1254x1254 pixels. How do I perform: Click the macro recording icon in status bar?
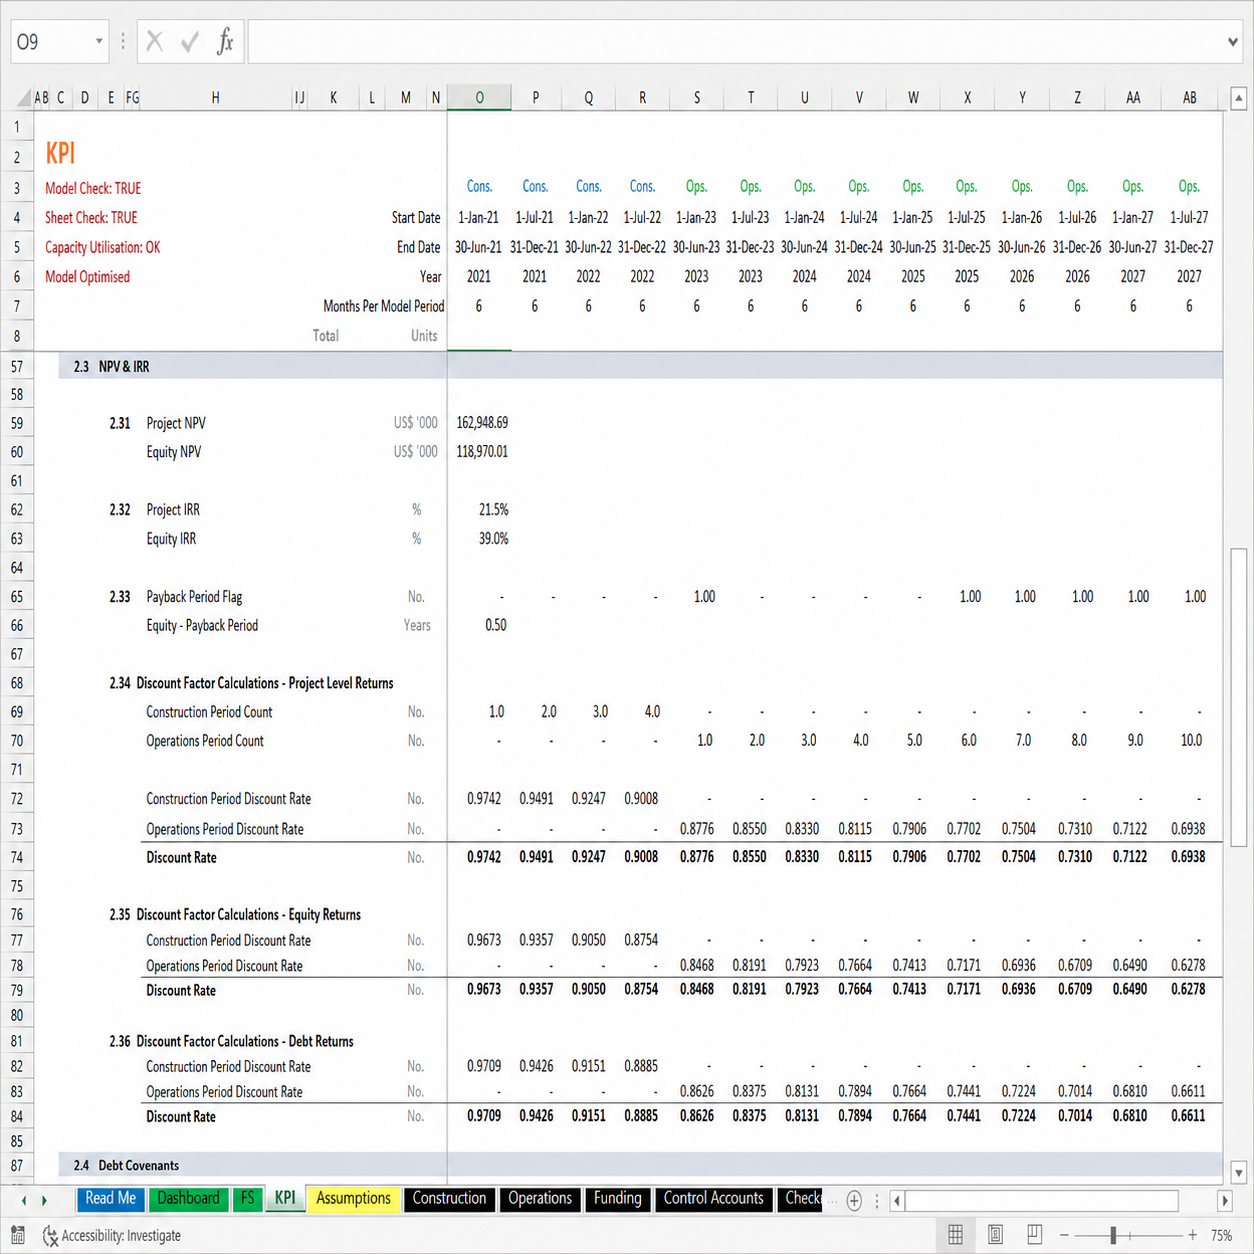point(17,1236)
